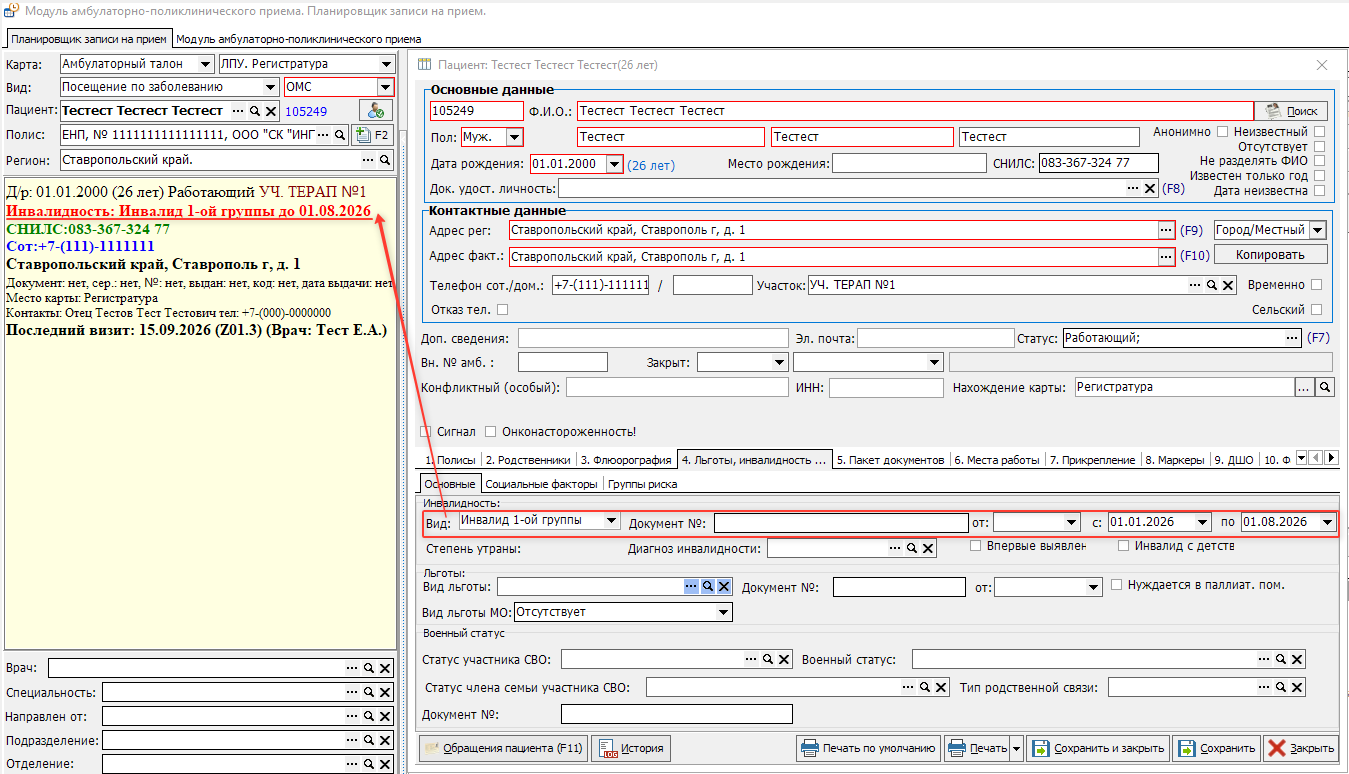Click the patient add icon beside number 105249
This screenshot has height=774, width=1349.
[x=376, y=111]
